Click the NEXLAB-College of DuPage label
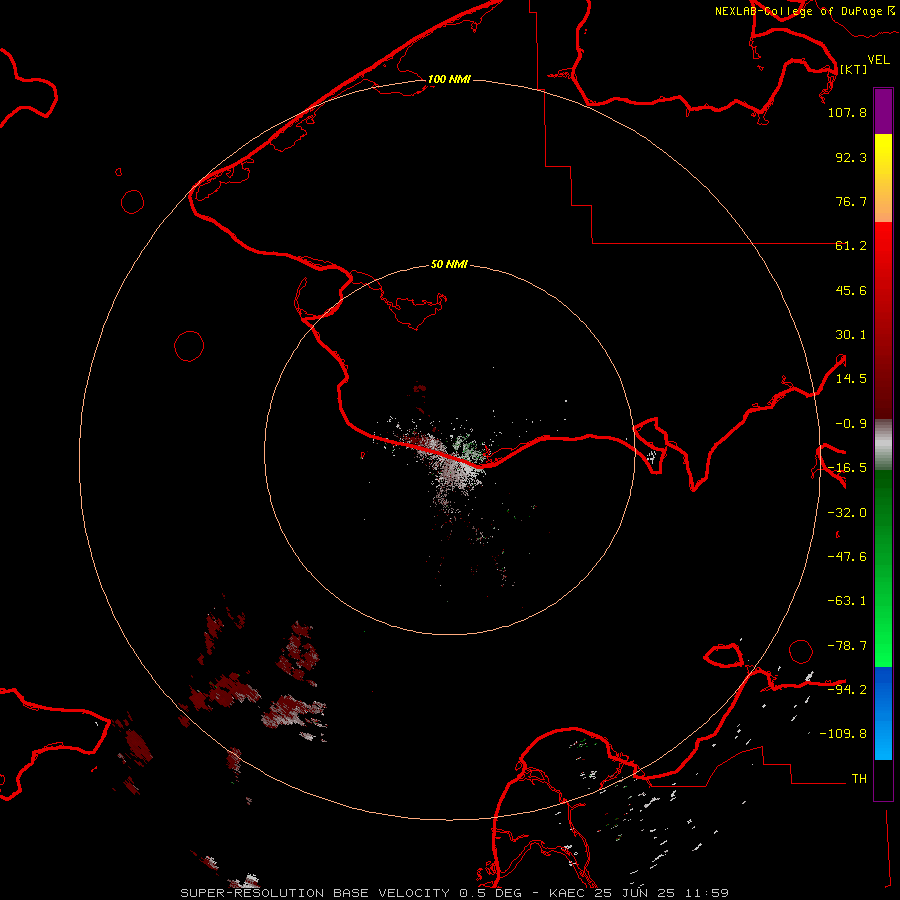The image size is (900, 900). (x=804, y=11)
